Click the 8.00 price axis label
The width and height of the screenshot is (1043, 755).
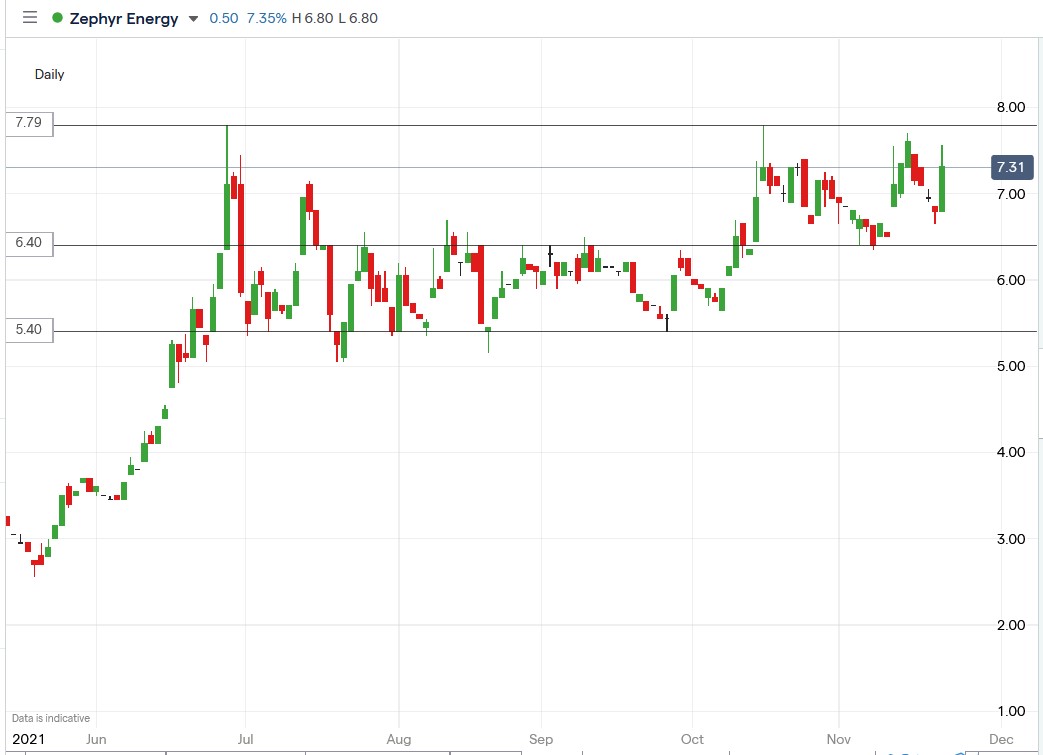1010,107
